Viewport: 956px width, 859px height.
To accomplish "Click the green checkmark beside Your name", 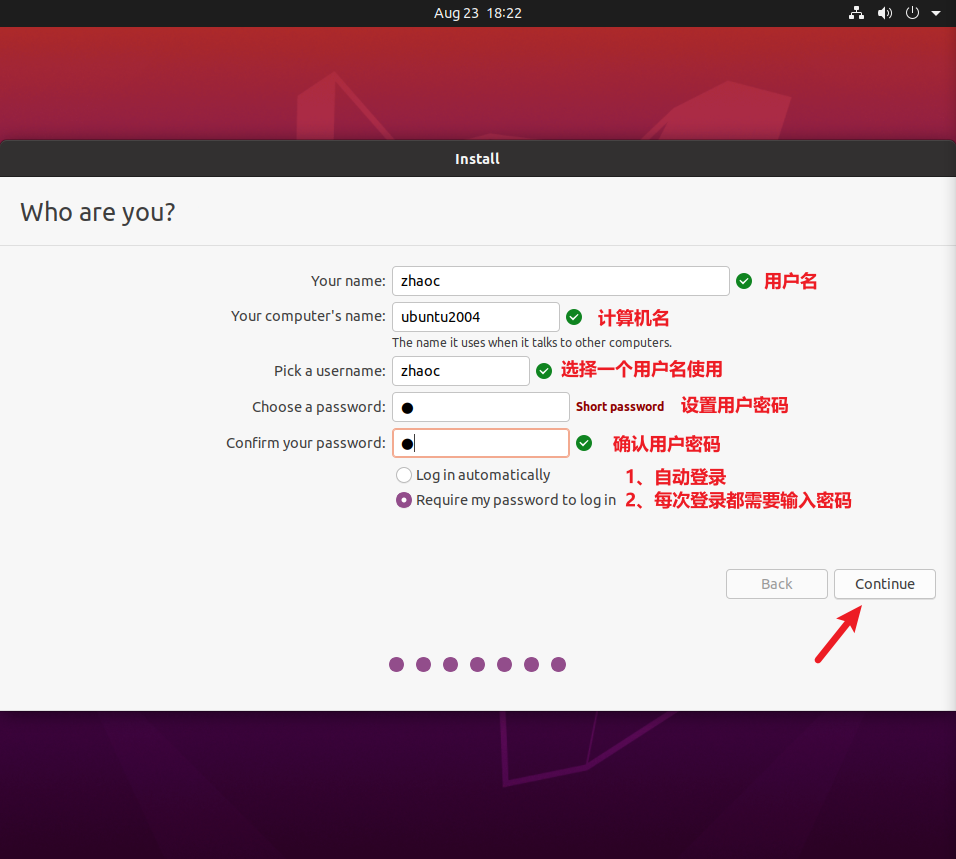I will pyautogui.click(x=744, y=281).
